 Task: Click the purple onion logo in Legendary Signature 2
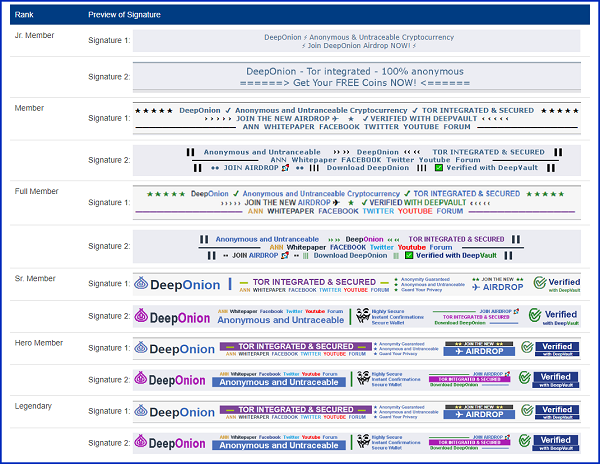click(140, 441)
